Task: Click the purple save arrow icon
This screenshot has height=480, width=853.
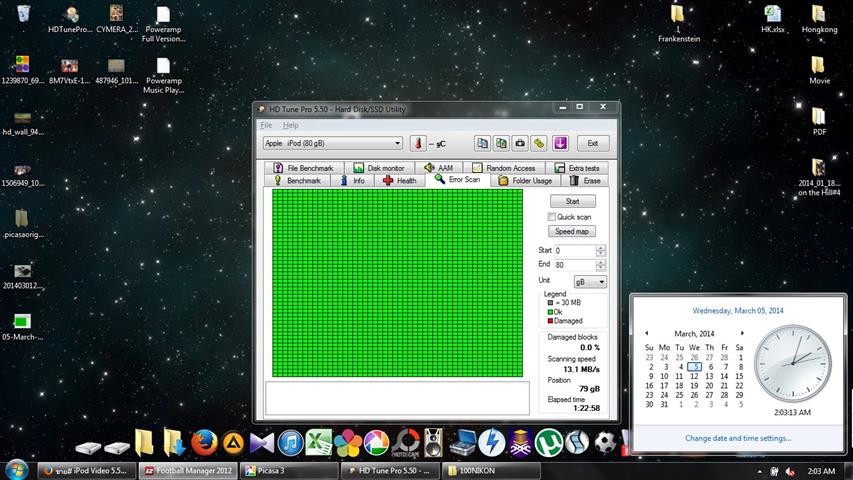Action: 560,143
